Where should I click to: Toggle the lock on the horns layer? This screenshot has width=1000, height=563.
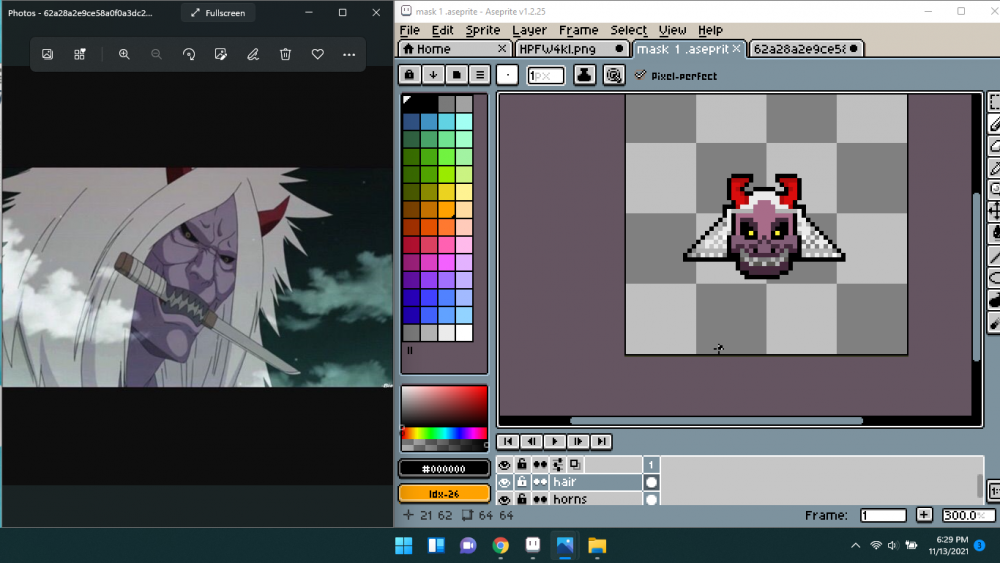521,499
